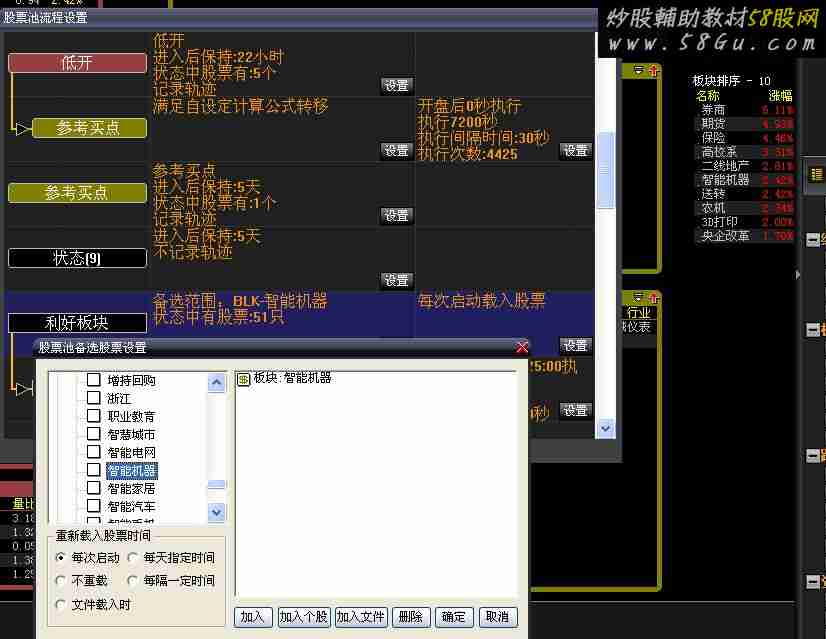
Task: Check the highlighted 智能机器 checkbox
Action: (x=93, y=470)
